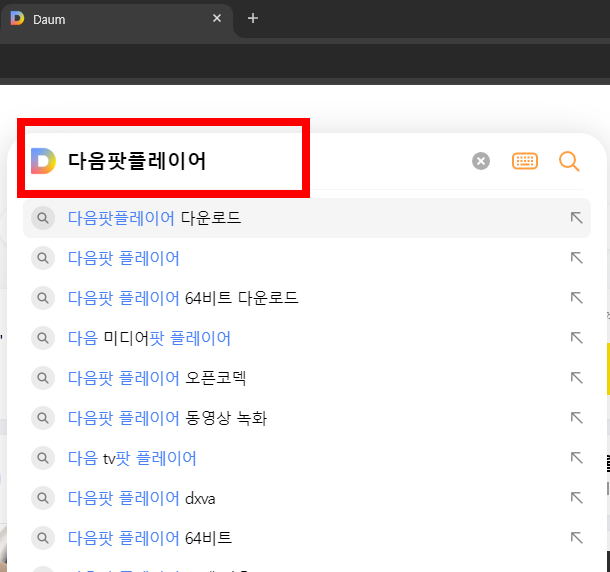This screenshot has height=572, width=610.
Task: Fill arrow for 다음팟플레이어 다운로드 suggestion
Action: click(x=577, y=218)
